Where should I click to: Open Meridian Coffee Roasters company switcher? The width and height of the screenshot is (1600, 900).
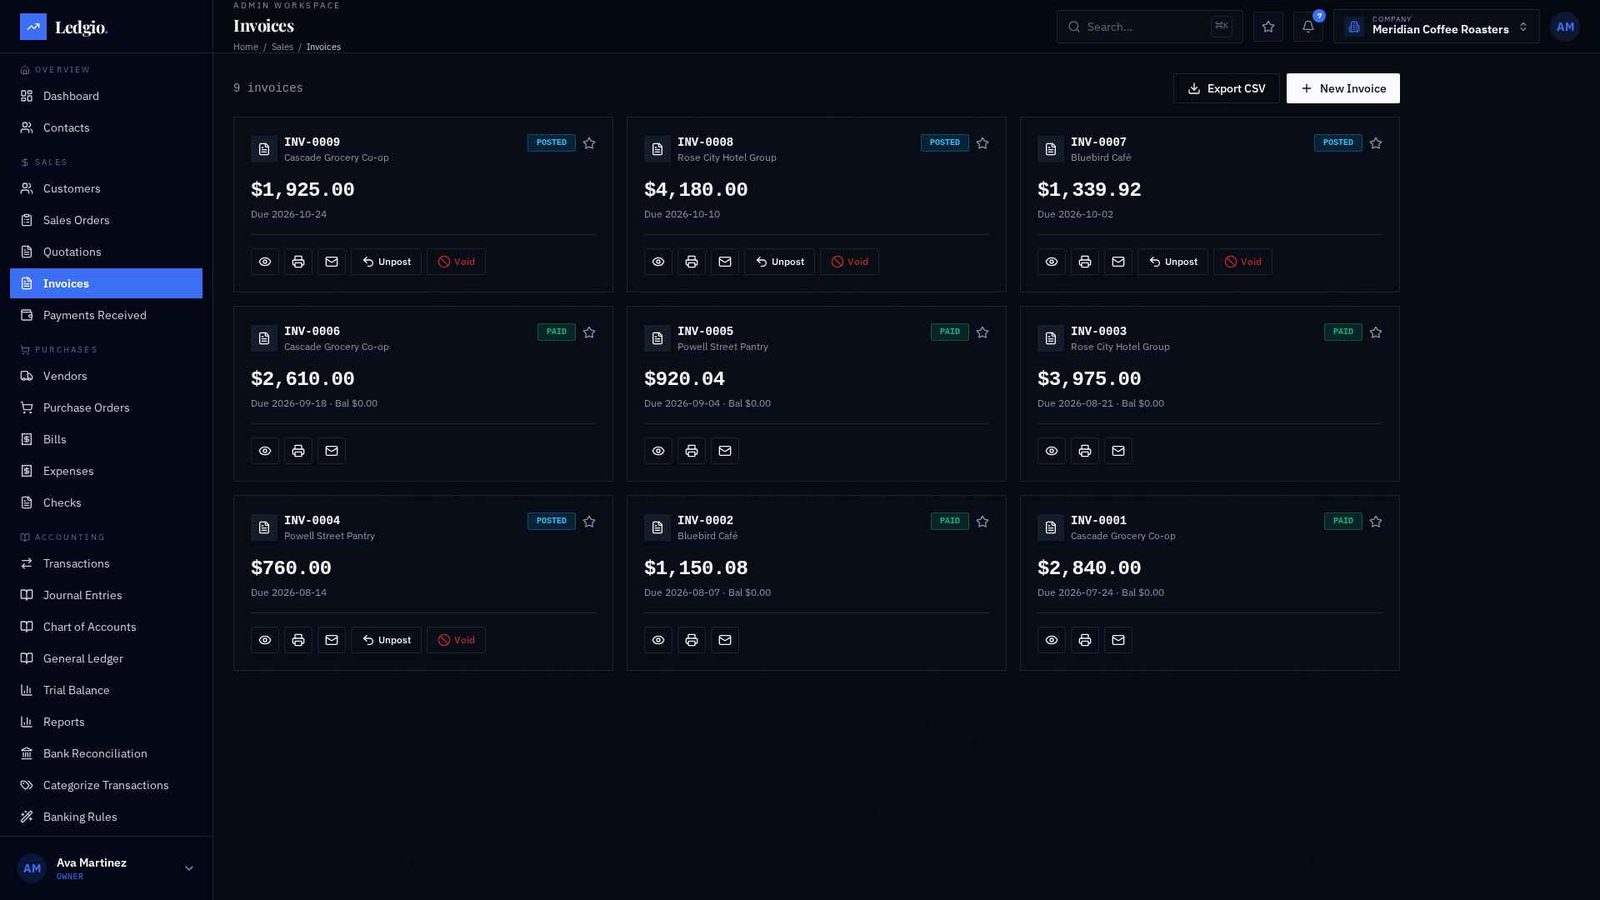pyautogui.click(x=1436, y=27)
